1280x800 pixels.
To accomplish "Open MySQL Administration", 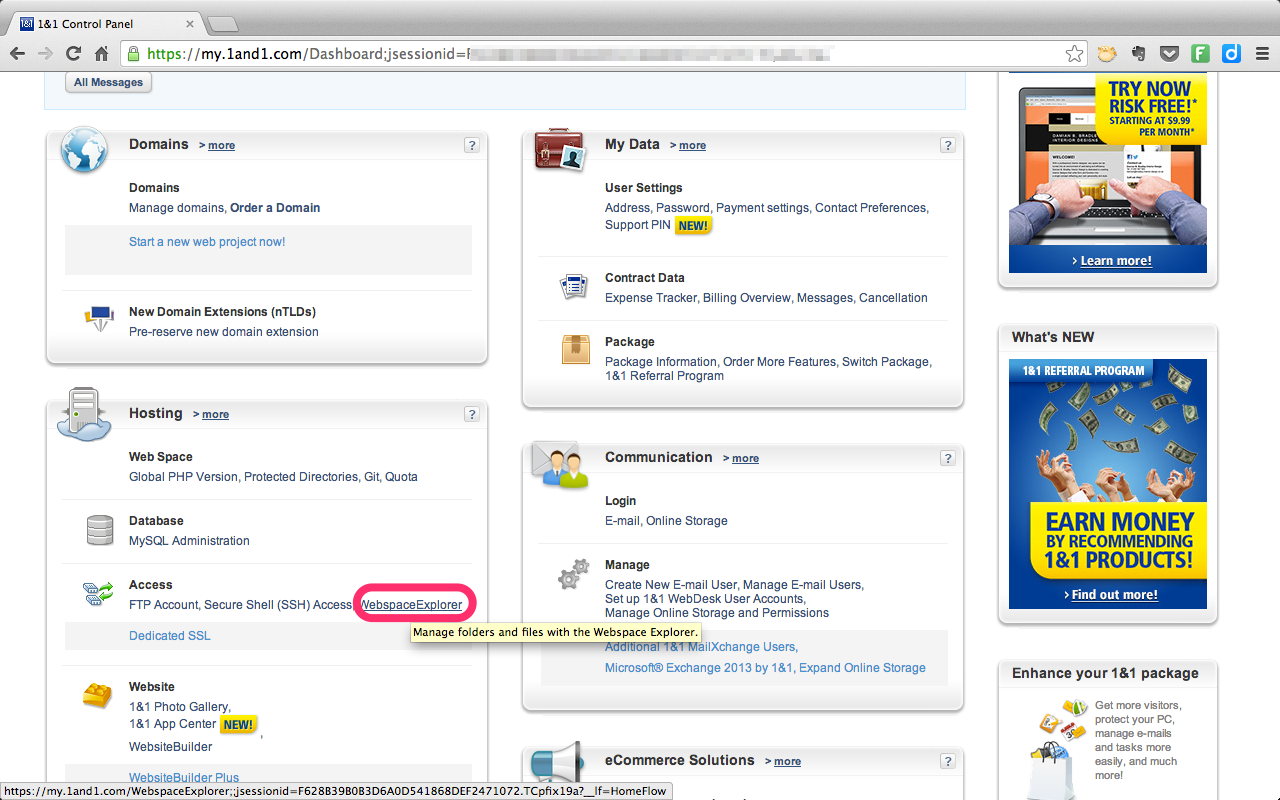I will [189, 541].
